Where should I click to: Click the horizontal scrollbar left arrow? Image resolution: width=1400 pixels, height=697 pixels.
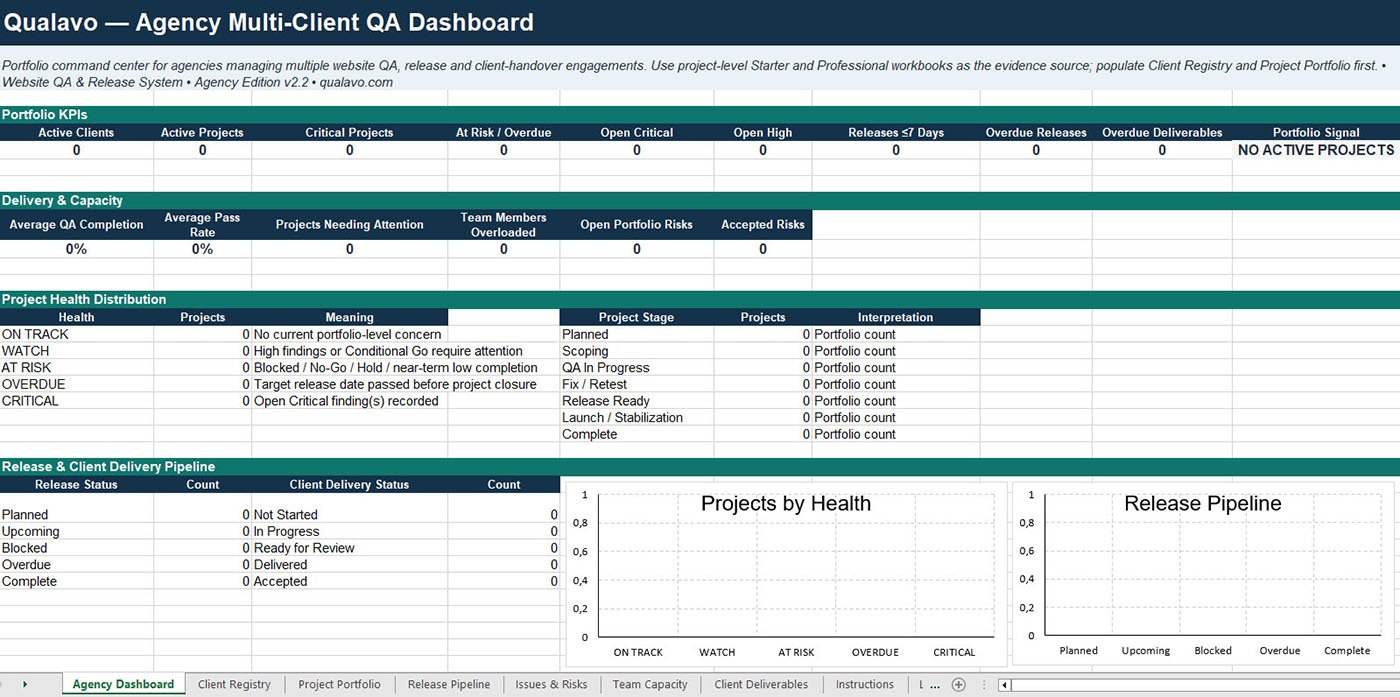[x=1005, y=685]
